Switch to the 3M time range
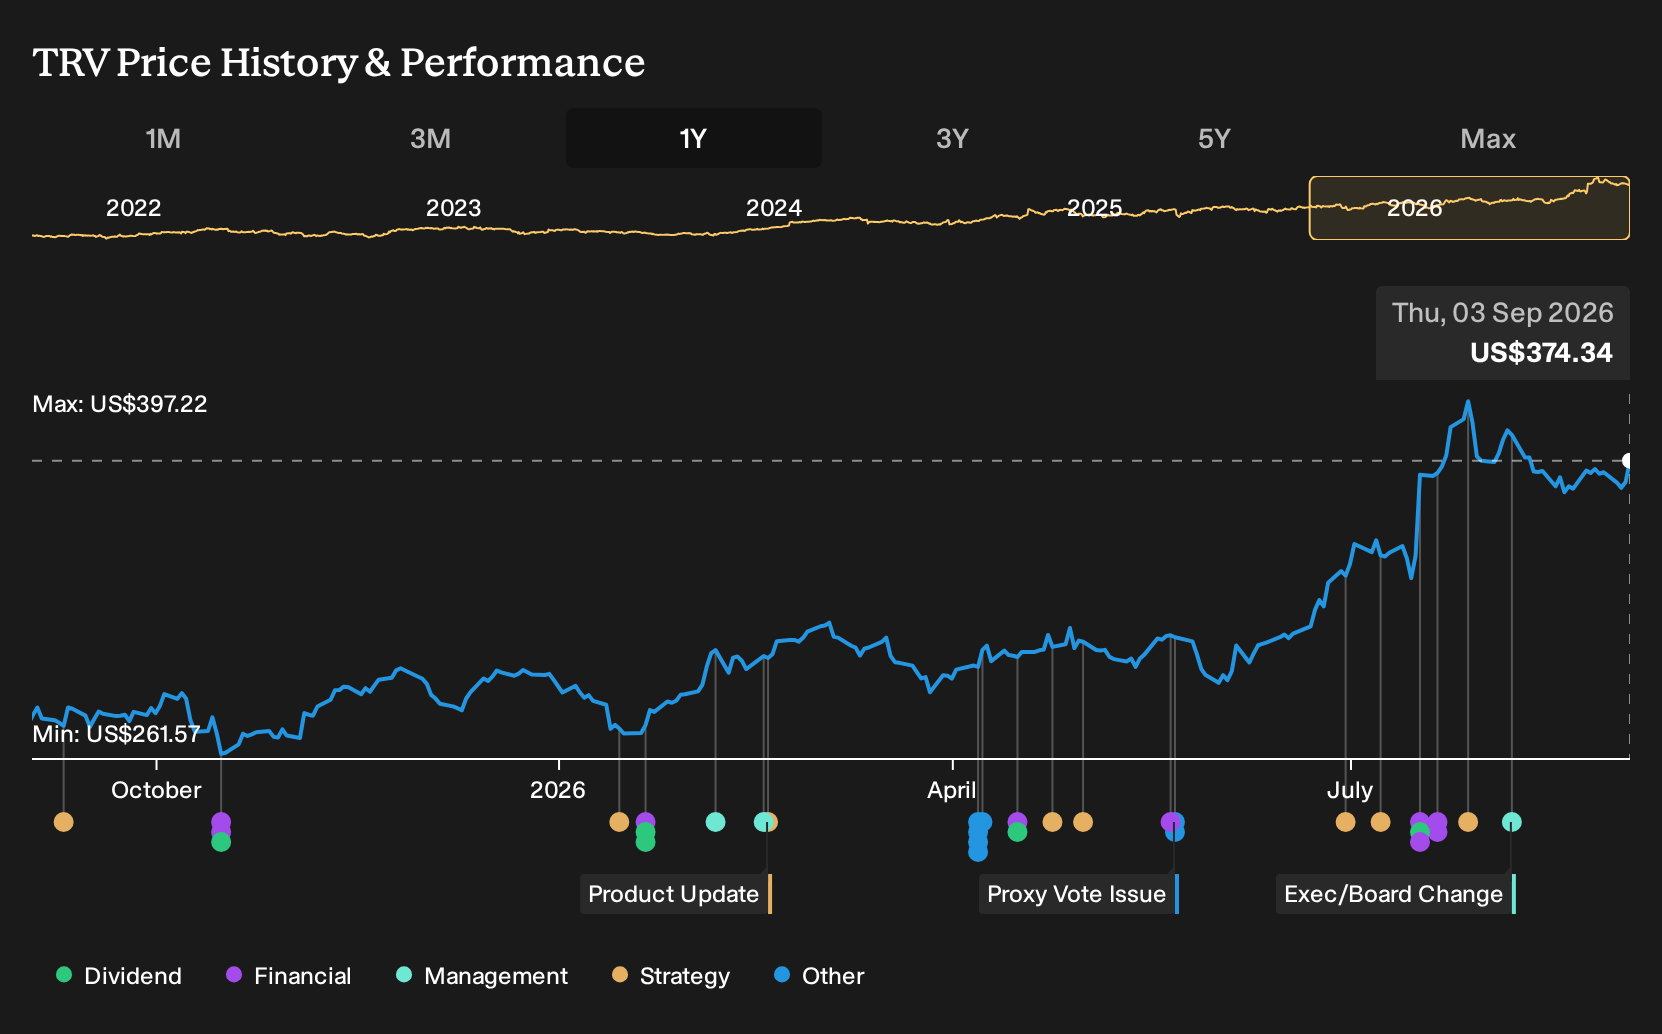Image resolution: width=1662 pixels, height=1034 pixels. [430, 138]
